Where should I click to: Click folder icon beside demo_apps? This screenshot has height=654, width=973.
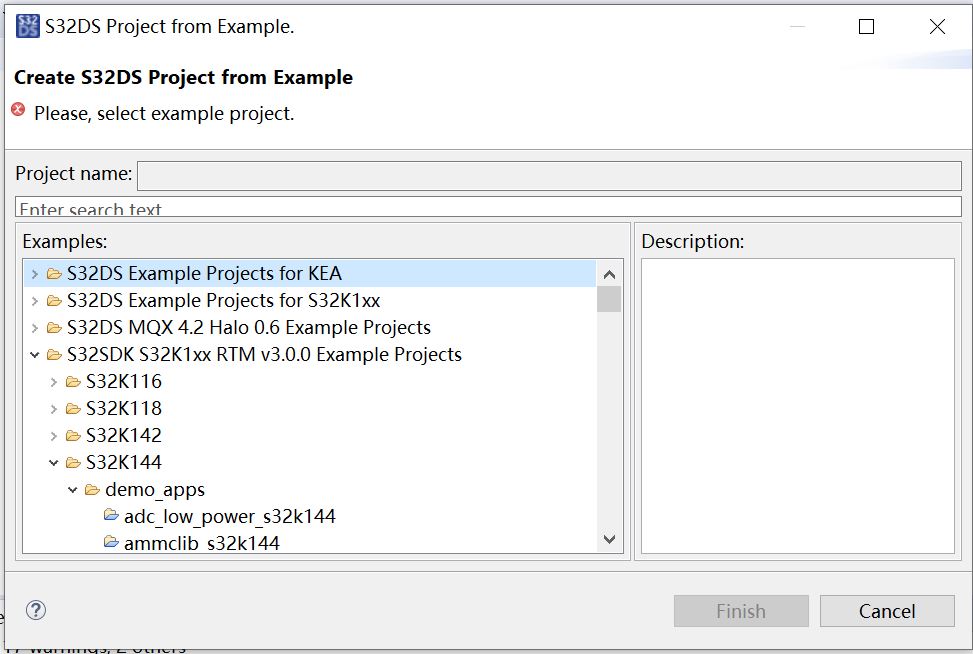click(x=92, y=489)
